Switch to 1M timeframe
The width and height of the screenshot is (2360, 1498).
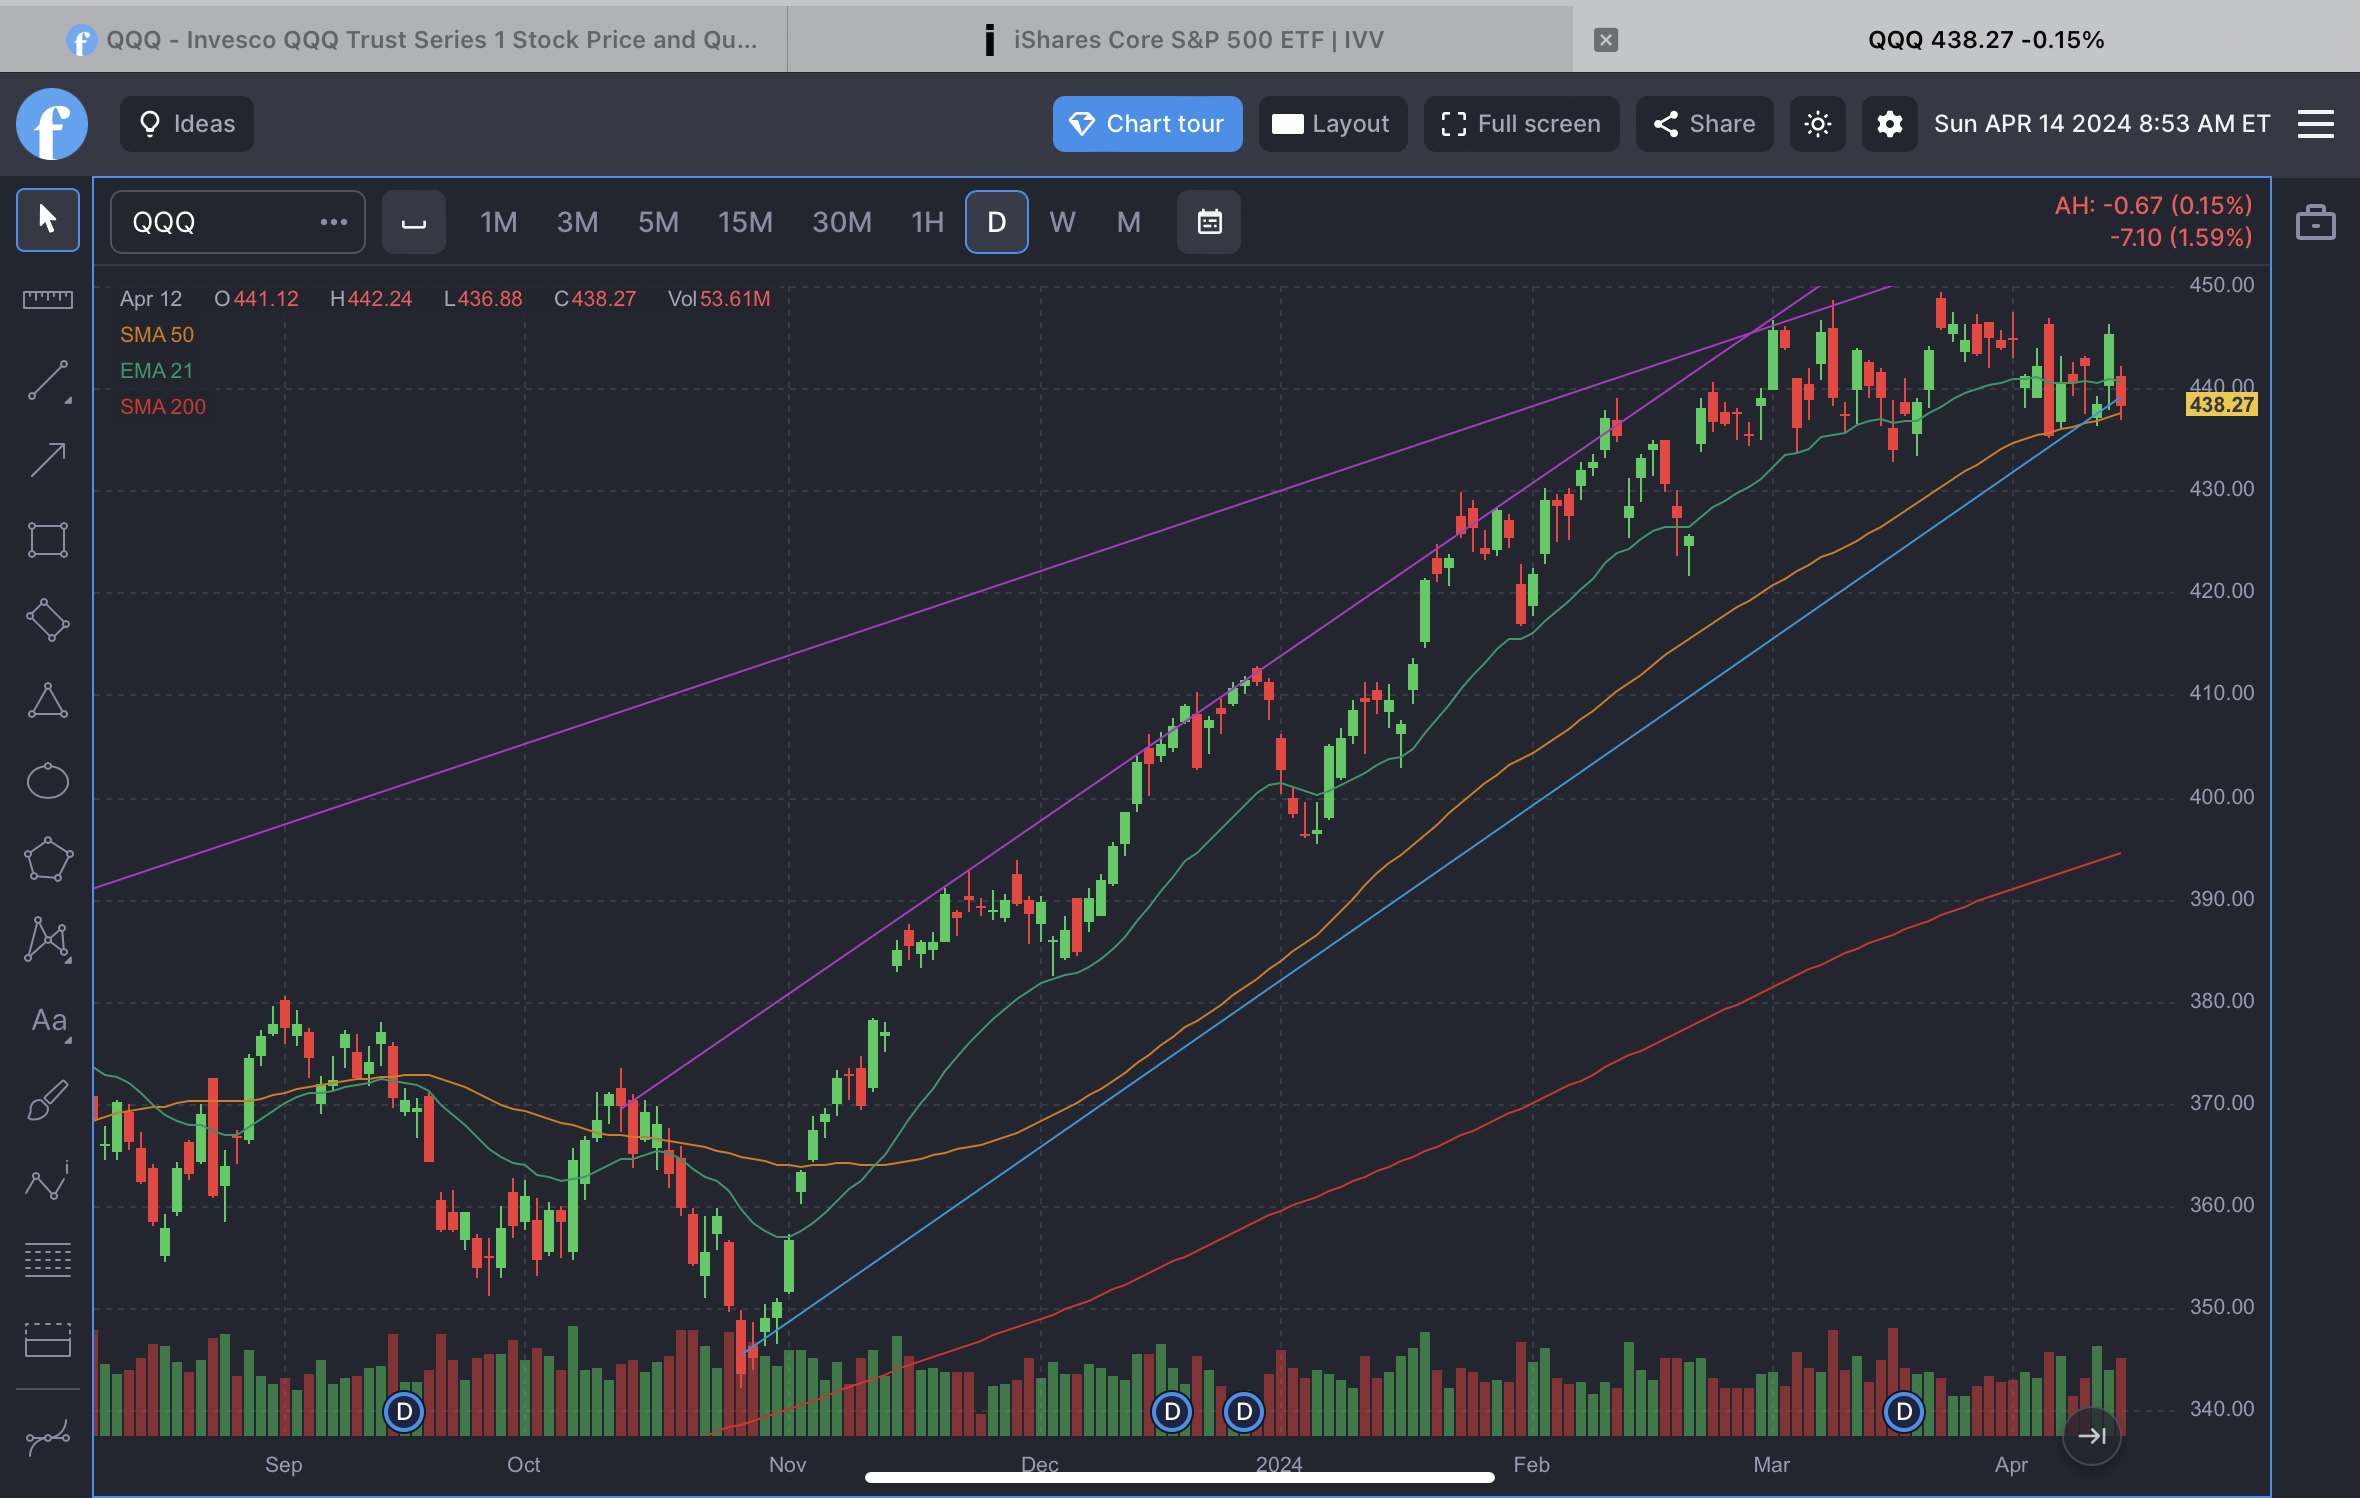tap(498, 222)
